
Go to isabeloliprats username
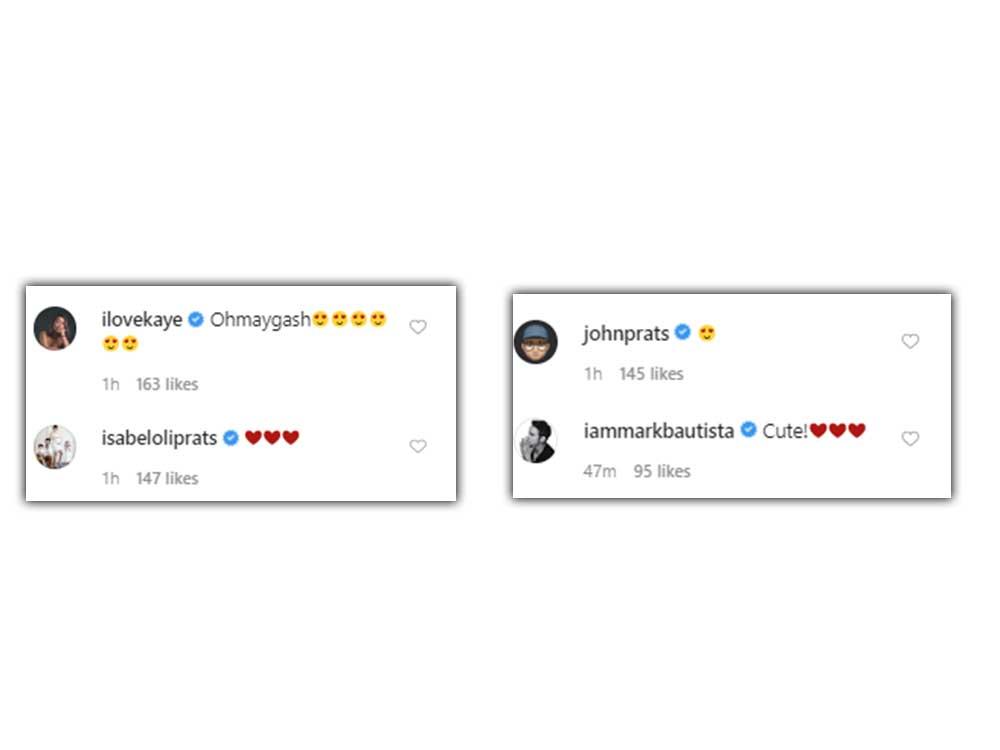(159, 439)
